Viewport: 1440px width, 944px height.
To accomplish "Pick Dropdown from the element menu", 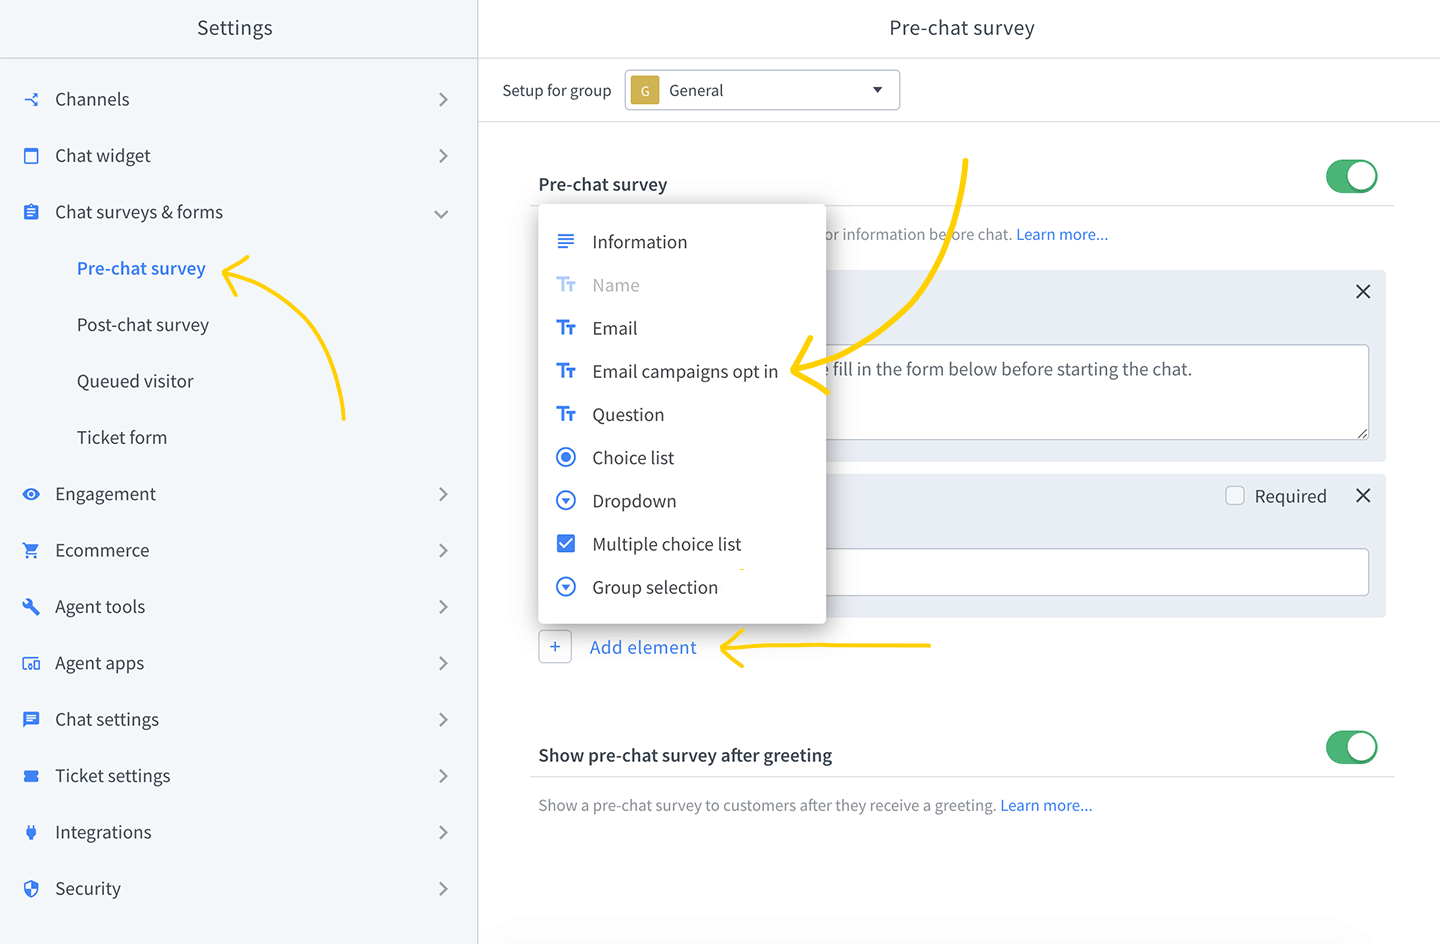I will 682,501.
